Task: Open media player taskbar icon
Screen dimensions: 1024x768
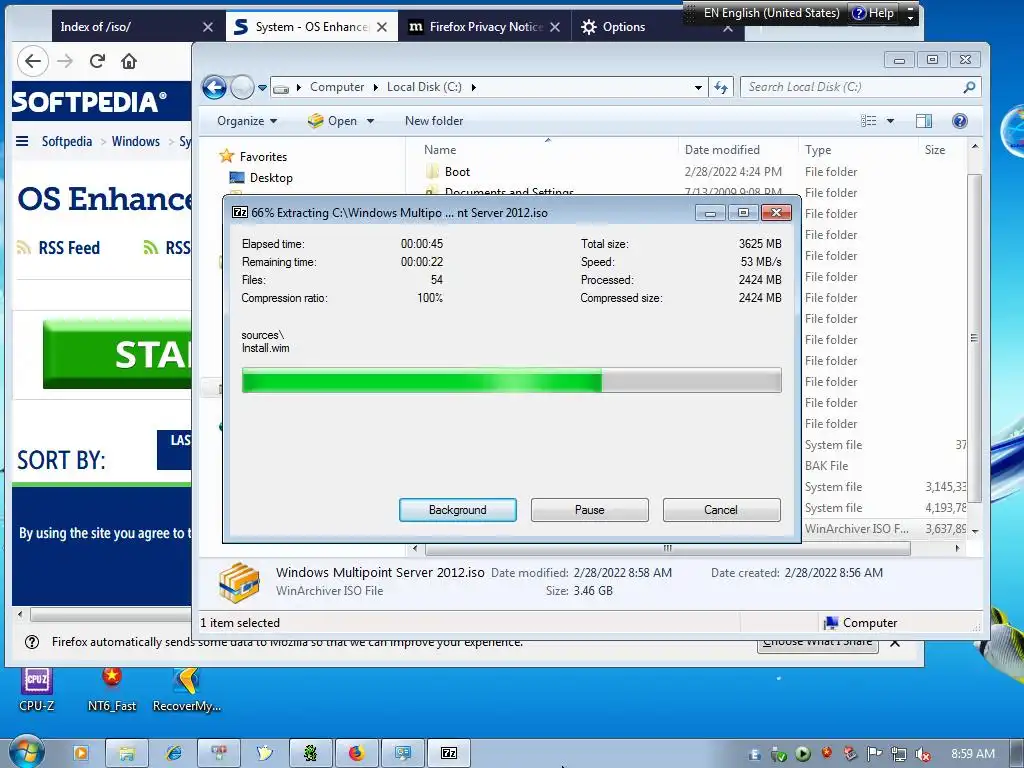Action: tap(81, 754)
